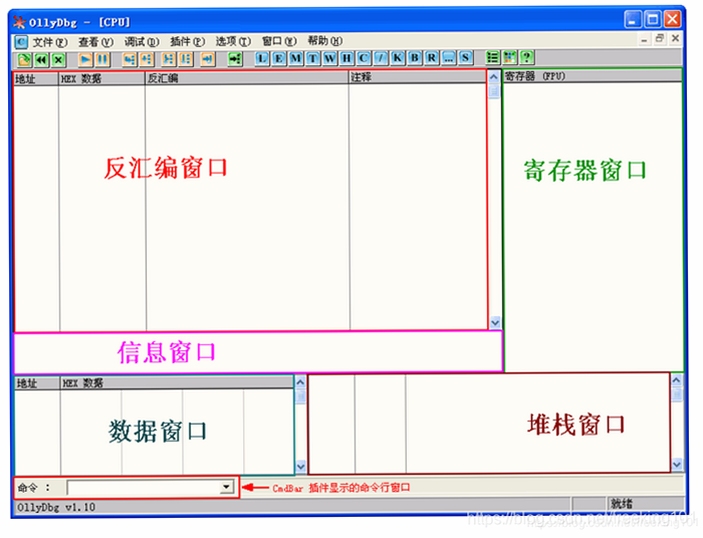Open CPU window (C) toolbar icon
This screenshot has width=703, height=538.
364,58
